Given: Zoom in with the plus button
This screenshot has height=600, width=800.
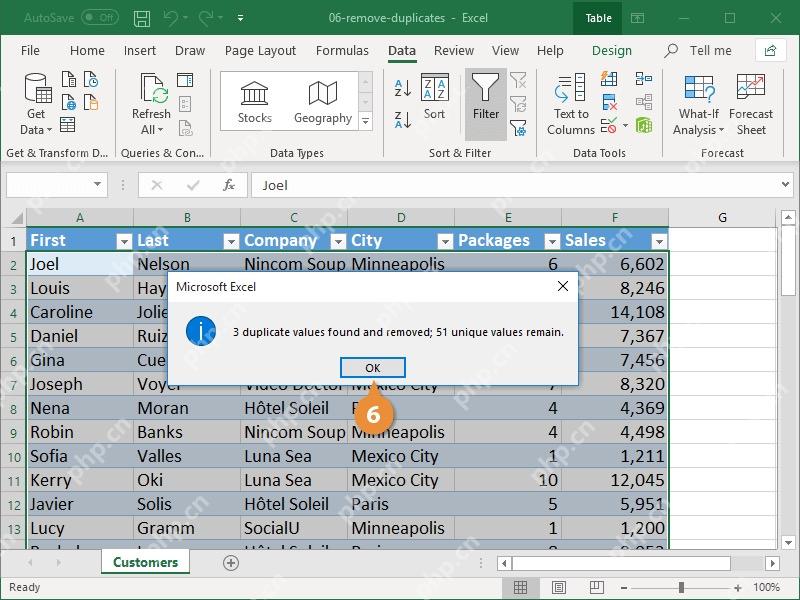Looking at the screenshot, I should tap(738, 588).
